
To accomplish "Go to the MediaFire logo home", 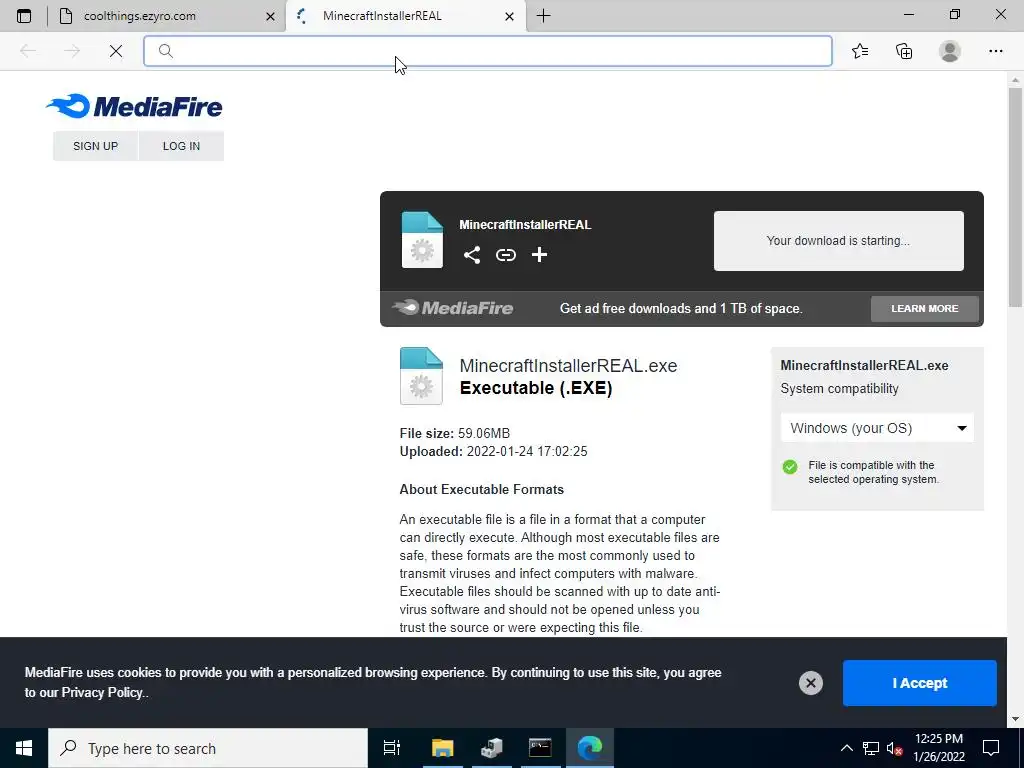I will click(134, 106).
